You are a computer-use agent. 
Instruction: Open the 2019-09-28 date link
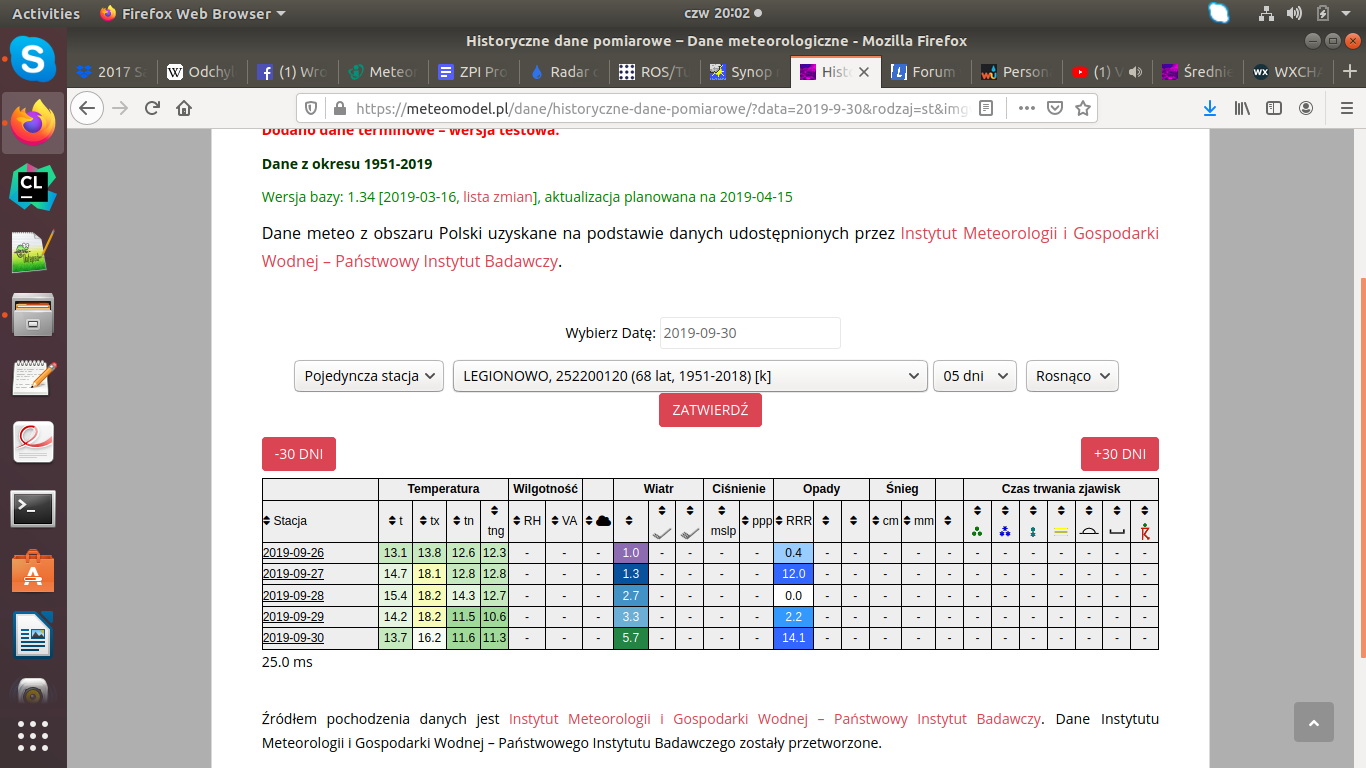tap(293, 596)
